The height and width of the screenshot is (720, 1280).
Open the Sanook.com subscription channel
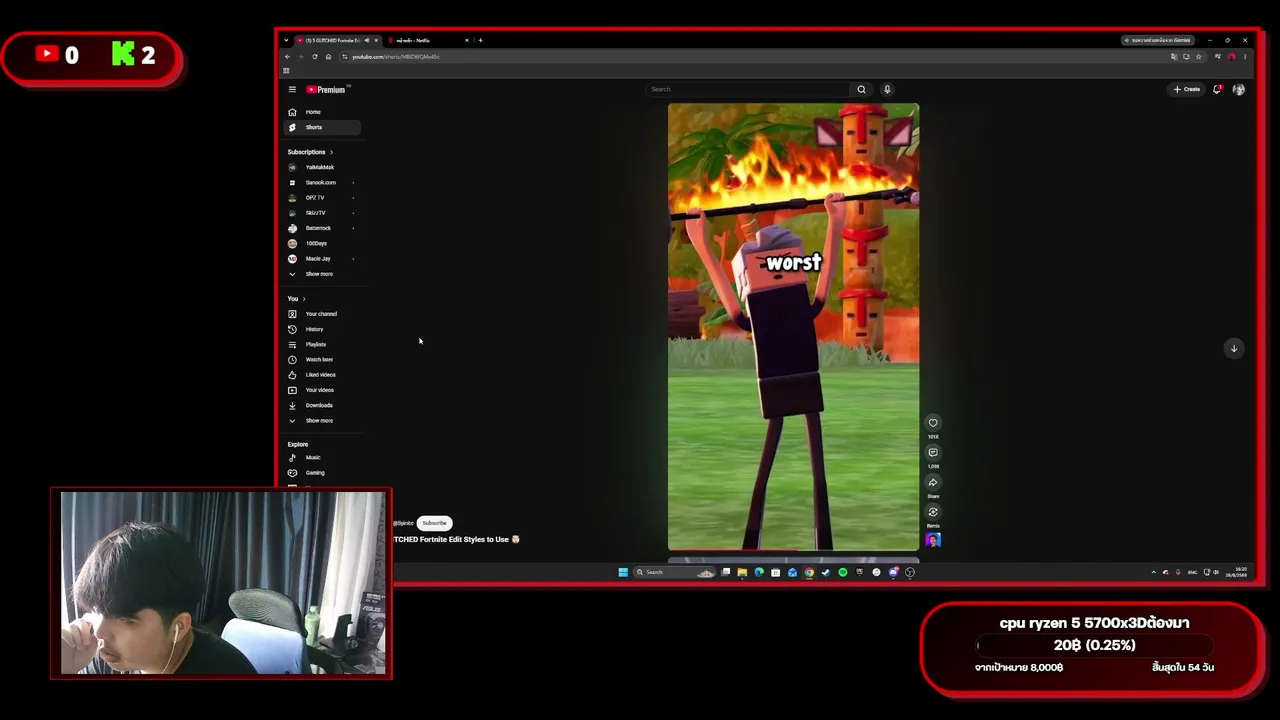321,182
